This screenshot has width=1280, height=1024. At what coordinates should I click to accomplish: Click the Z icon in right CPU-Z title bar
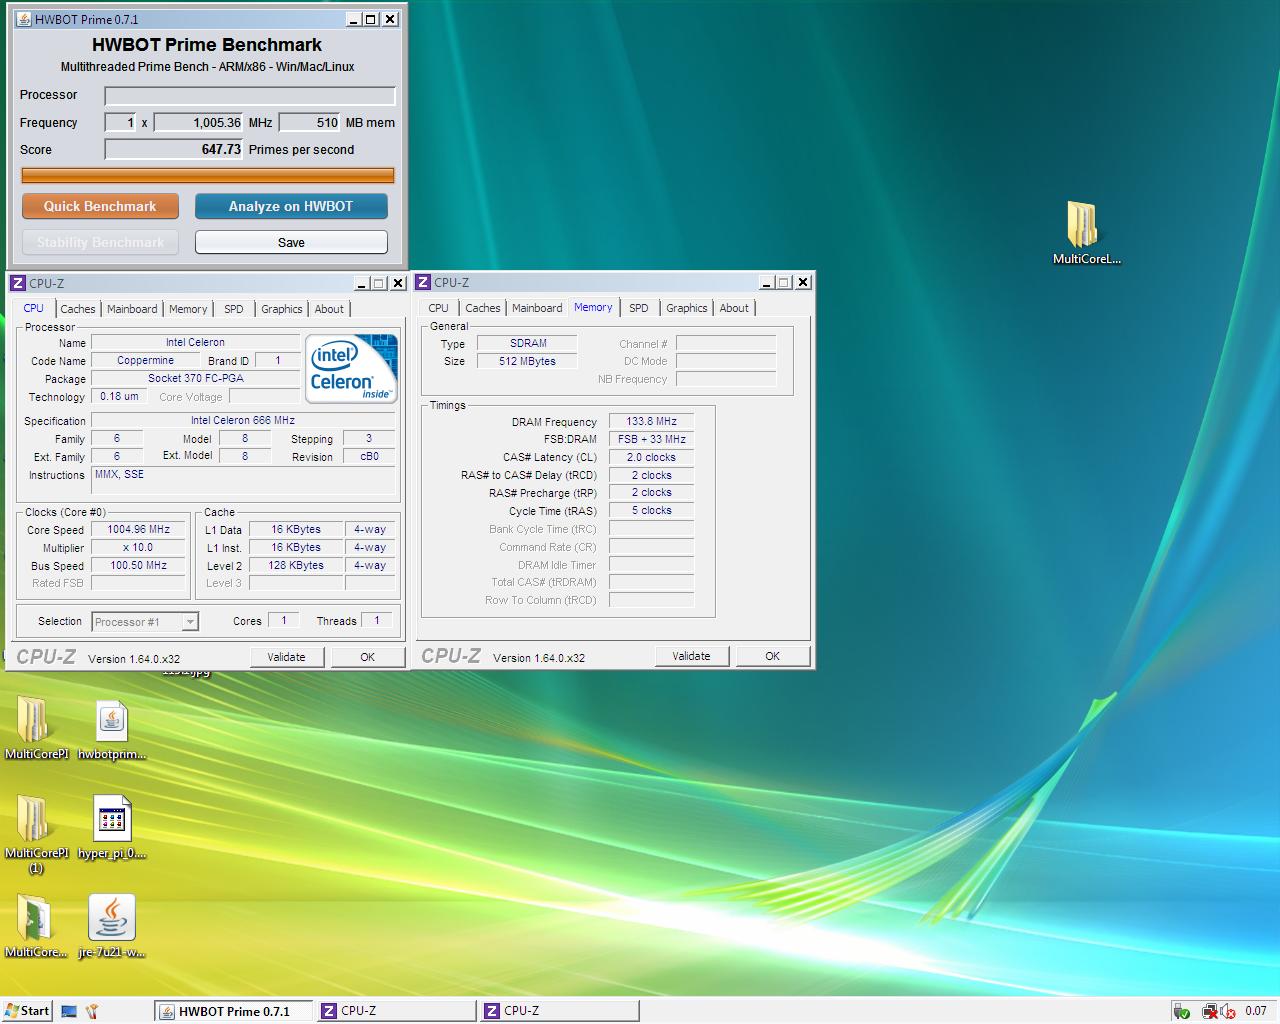(x=423, y=282)
